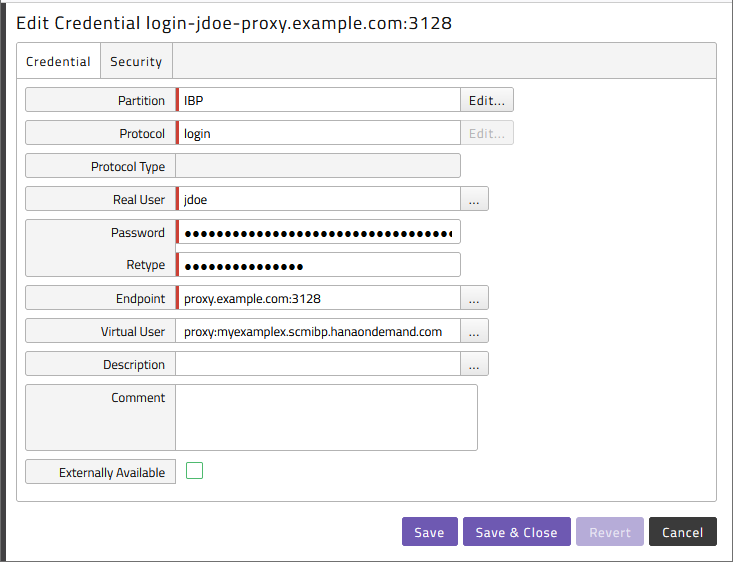
Task: Click the Virtual User label
Action: pos(133,331)
